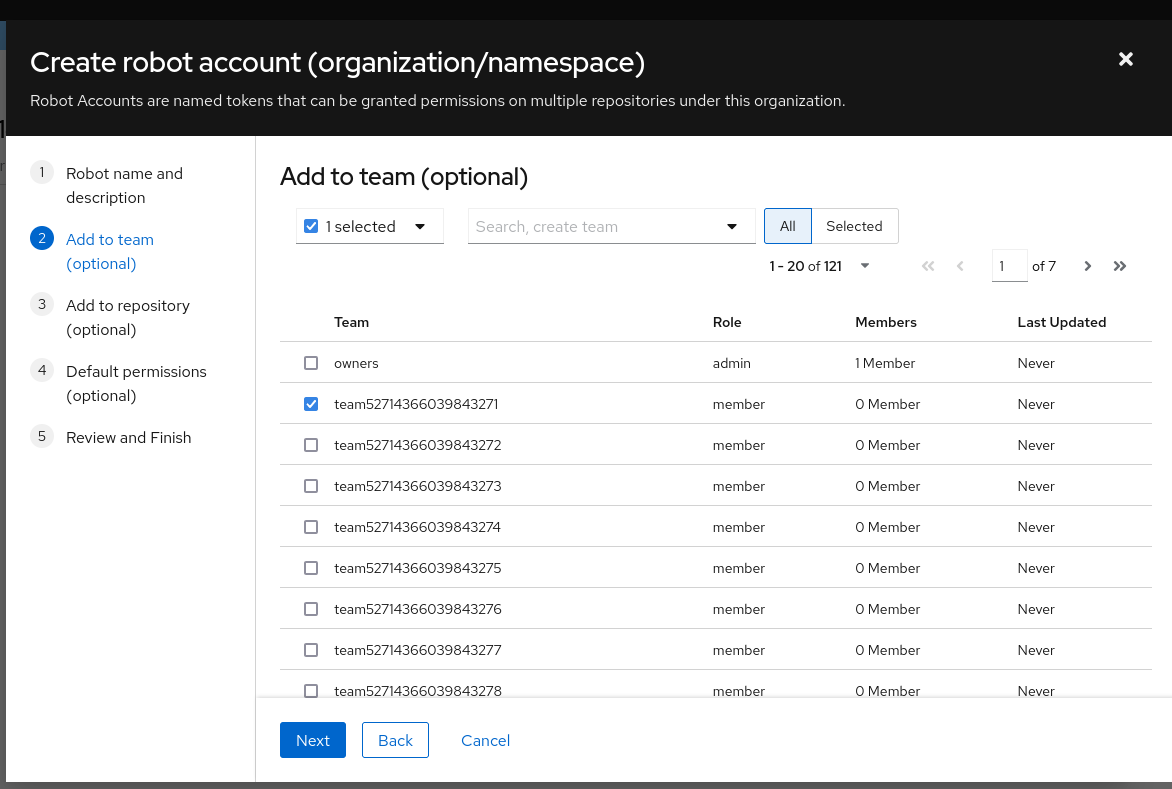
Task: Uncheck team52714366039843271 checkbox
Action: (x=311, y=404)
